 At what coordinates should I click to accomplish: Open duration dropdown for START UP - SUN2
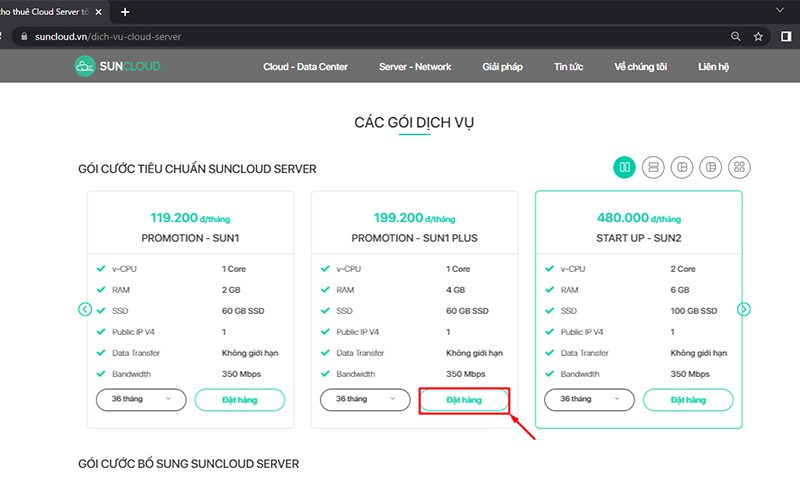[x=589, y=399]
